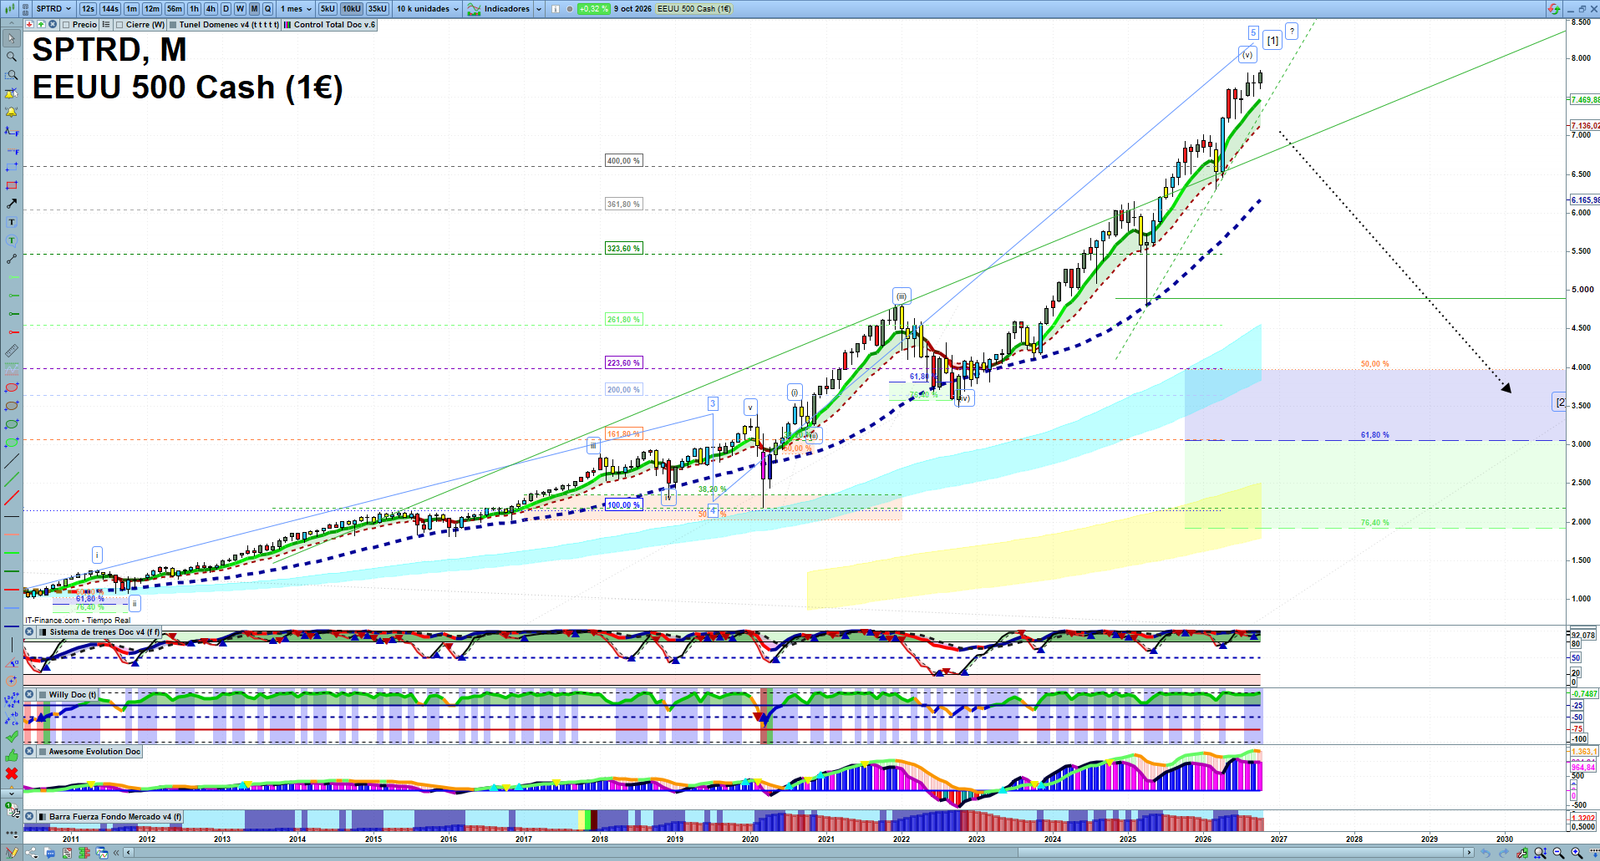
Task: Switch to the 12m timeframe
Action: pos(152,9)
